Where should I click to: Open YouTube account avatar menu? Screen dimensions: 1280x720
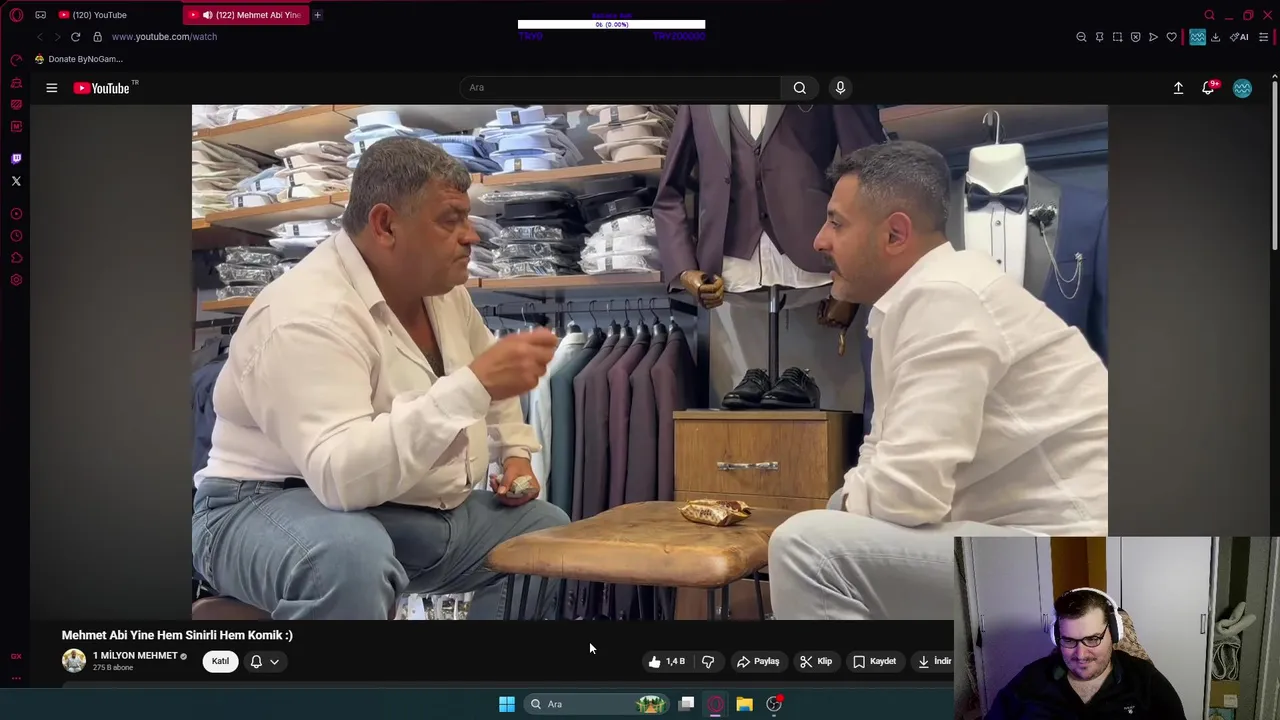1242,88
